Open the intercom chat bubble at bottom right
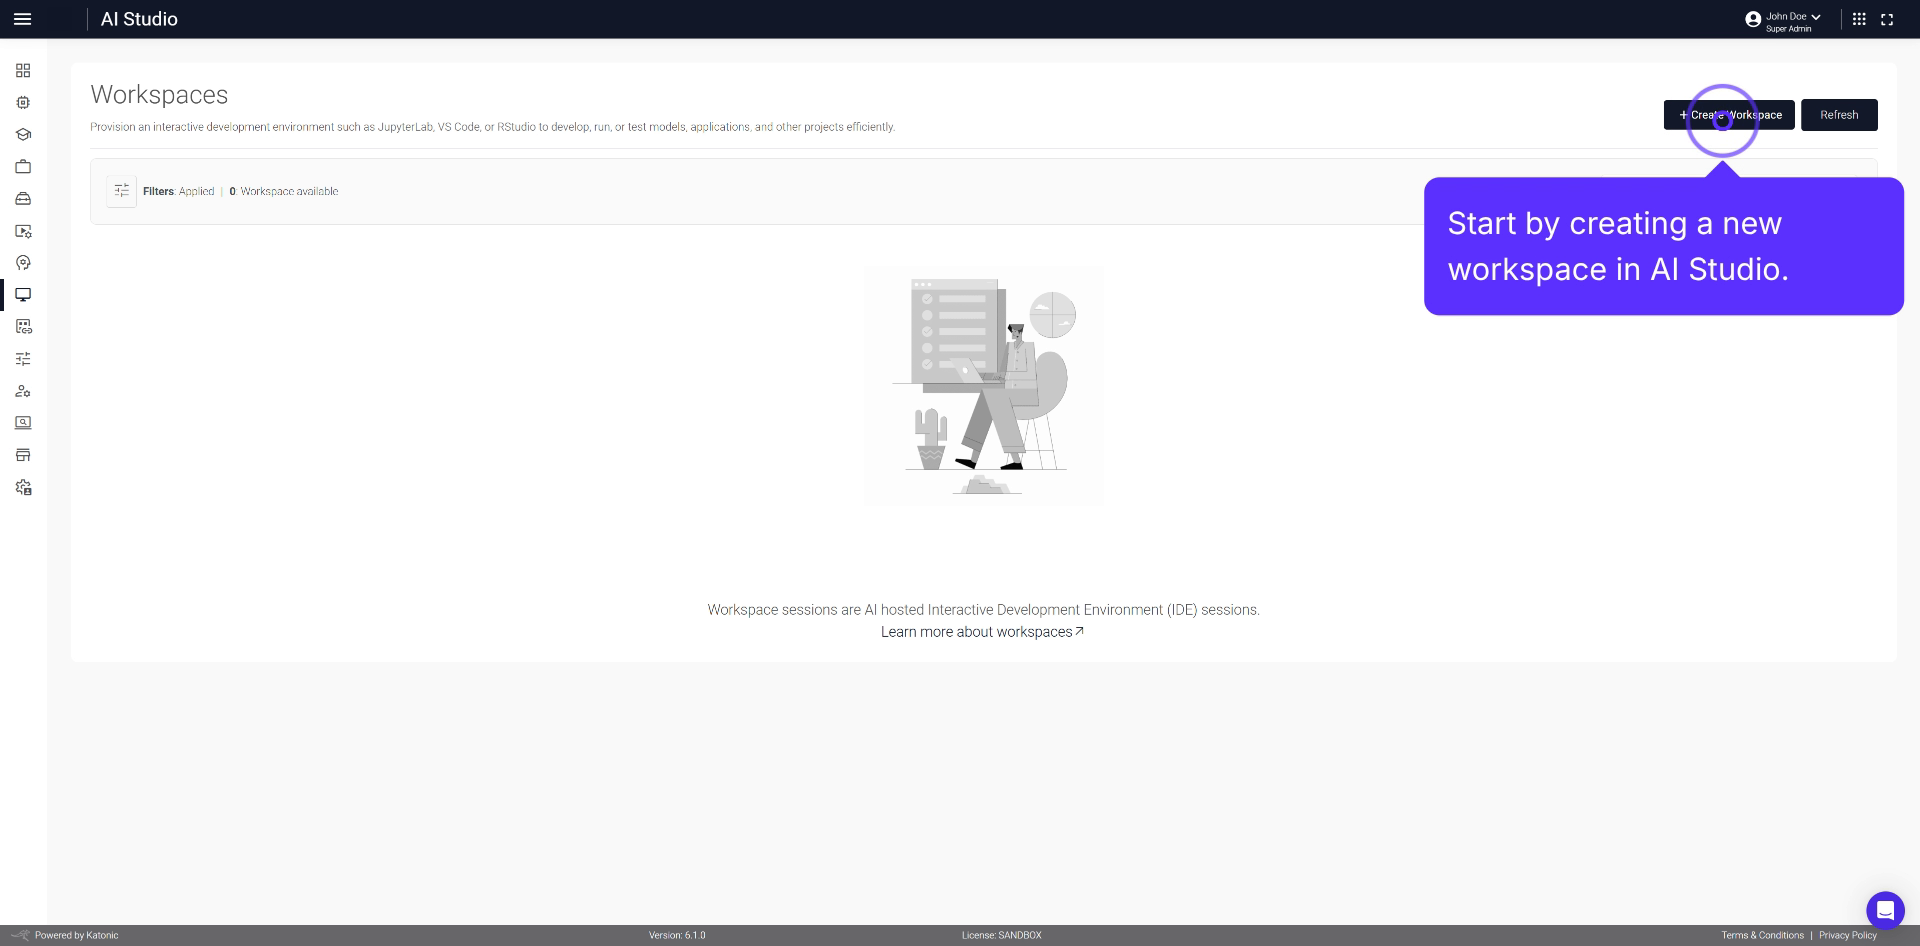1920x946 pixels. coord(1886,910)
